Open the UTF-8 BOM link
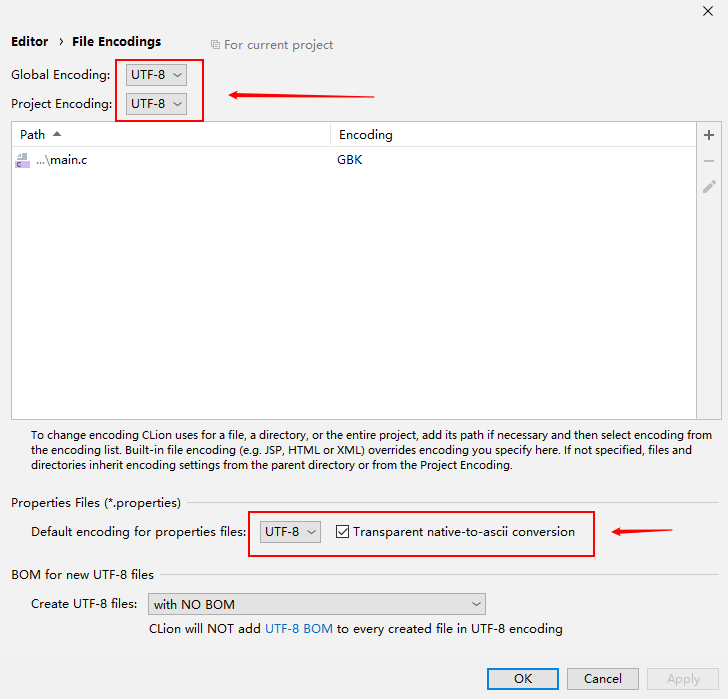Screen dimensions: 728x699 pos(299,628)
